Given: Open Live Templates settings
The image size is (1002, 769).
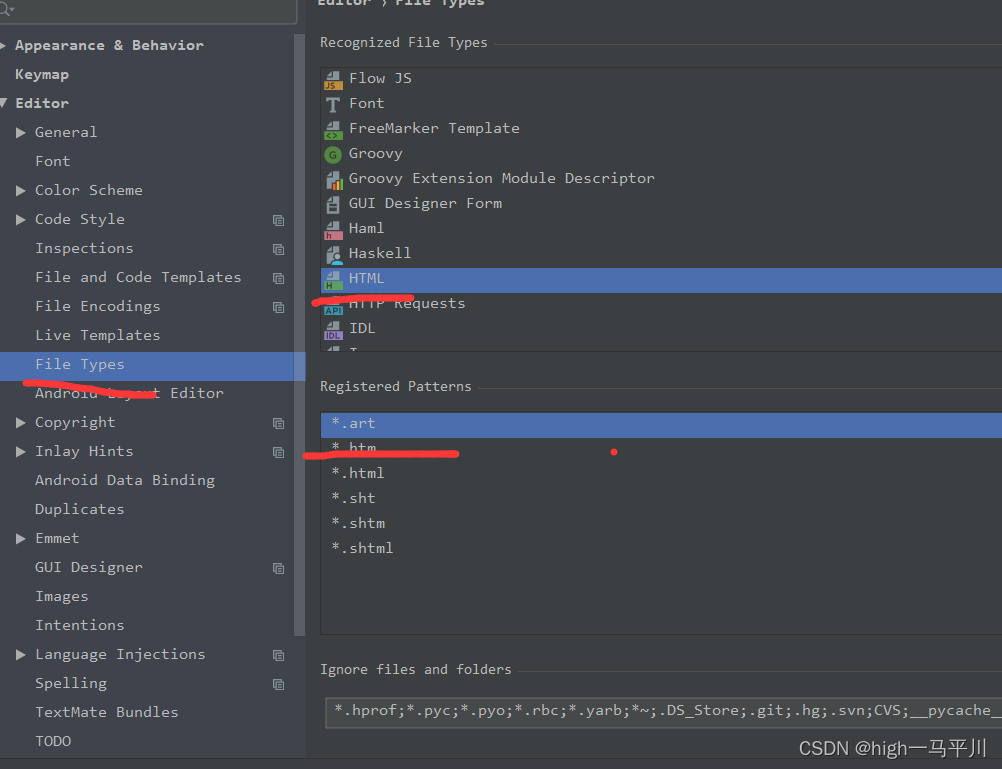Looking at the screenshot, I should tap(98, 335).
